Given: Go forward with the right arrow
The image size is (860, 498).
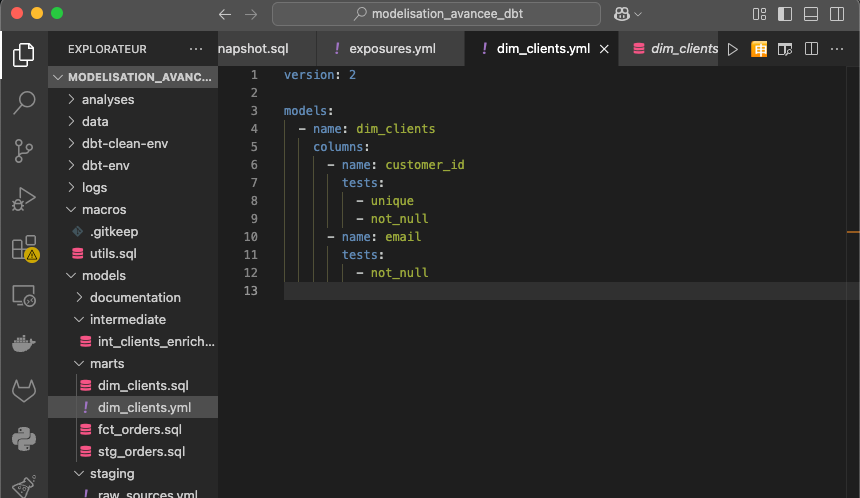Looking at the screenshot, I should click(251, 14).
